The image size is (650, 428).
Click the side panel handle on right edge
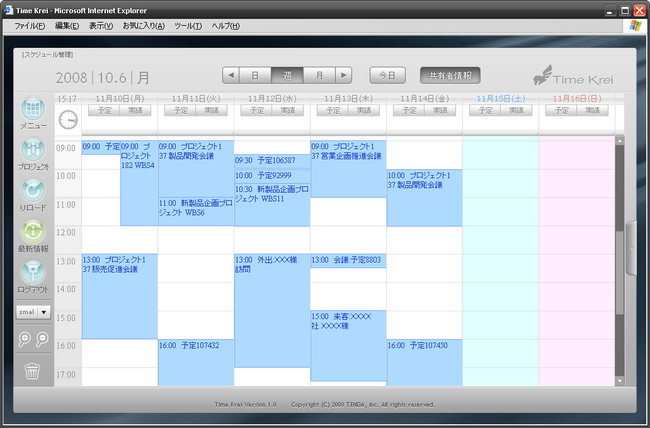coord(631,248)
